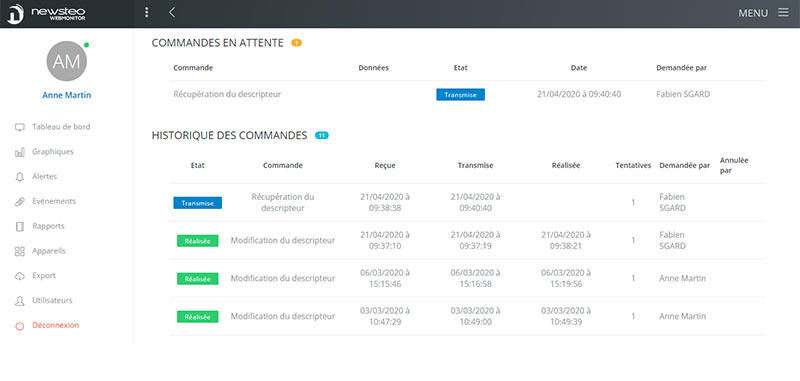Go to Graphiques section
Viewport: 800px width, 381px height.
click(x=53, y=152)
